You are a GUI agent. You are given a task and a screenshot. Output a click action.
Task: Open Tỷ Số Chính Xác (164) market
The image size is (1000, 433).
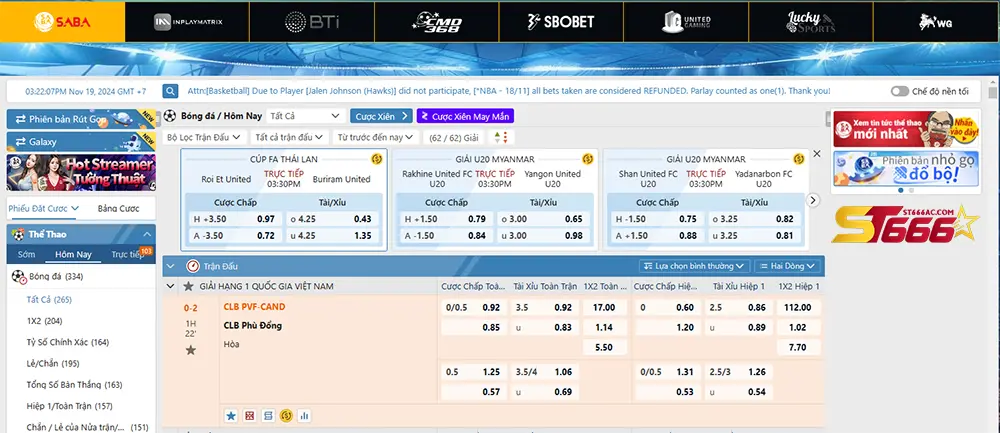click(x=68, y=342)
